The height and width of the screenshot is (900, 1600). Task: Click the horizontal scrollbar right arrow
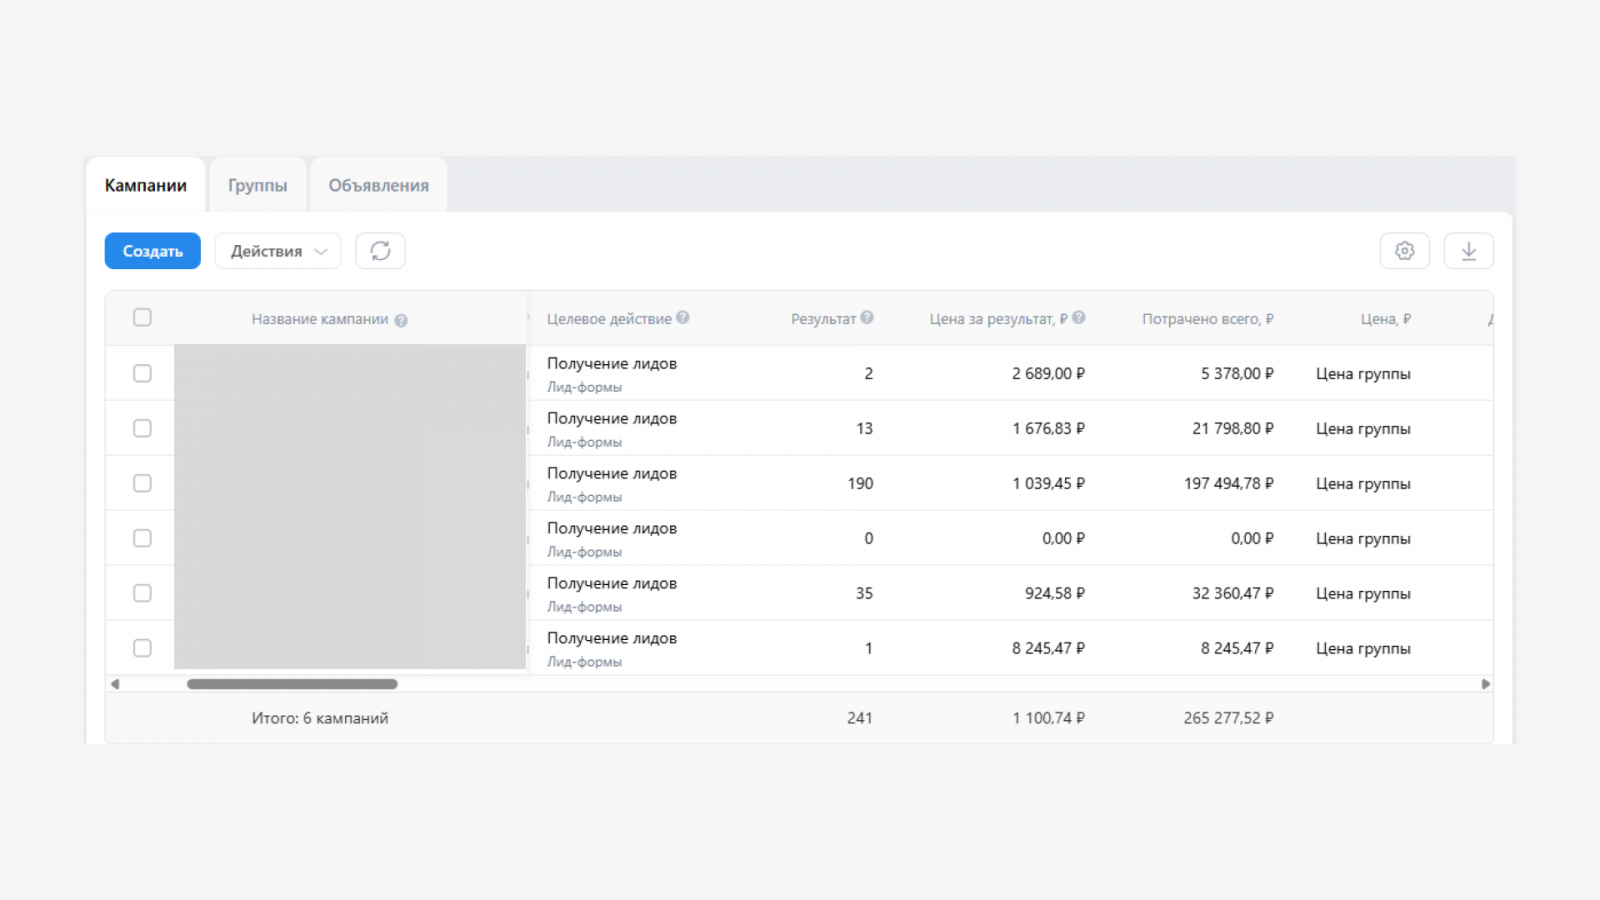click(1485, 684)
